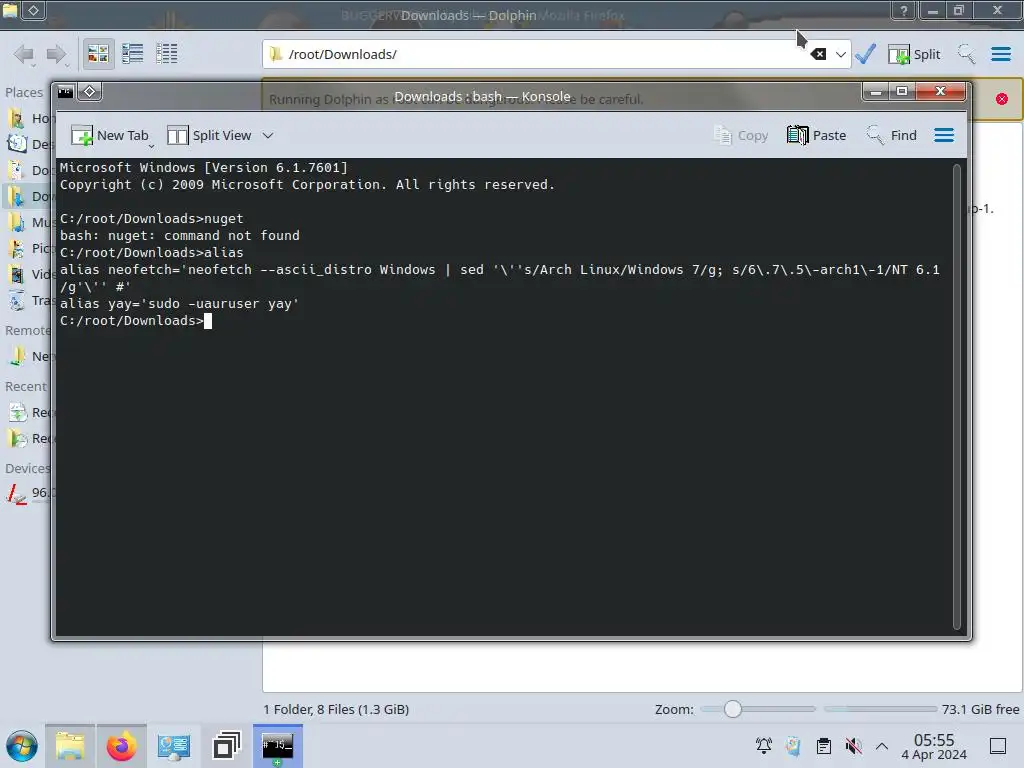Open System Settings taskbar icon
Screen dimensions: 1024x768
(x=174, y=746)
